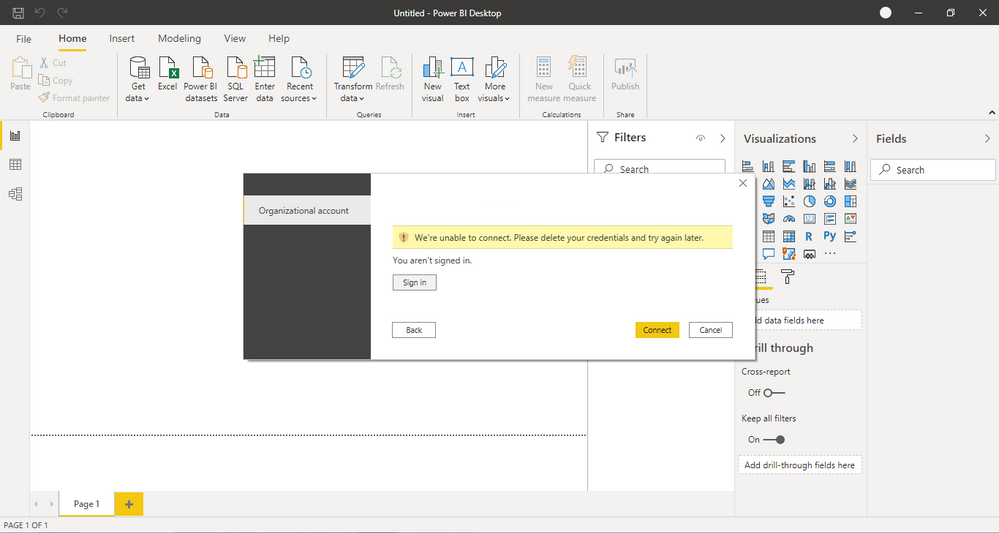Click the Sign in button
The height and width of the screenshot is (533, 999).
coord(415,283)
